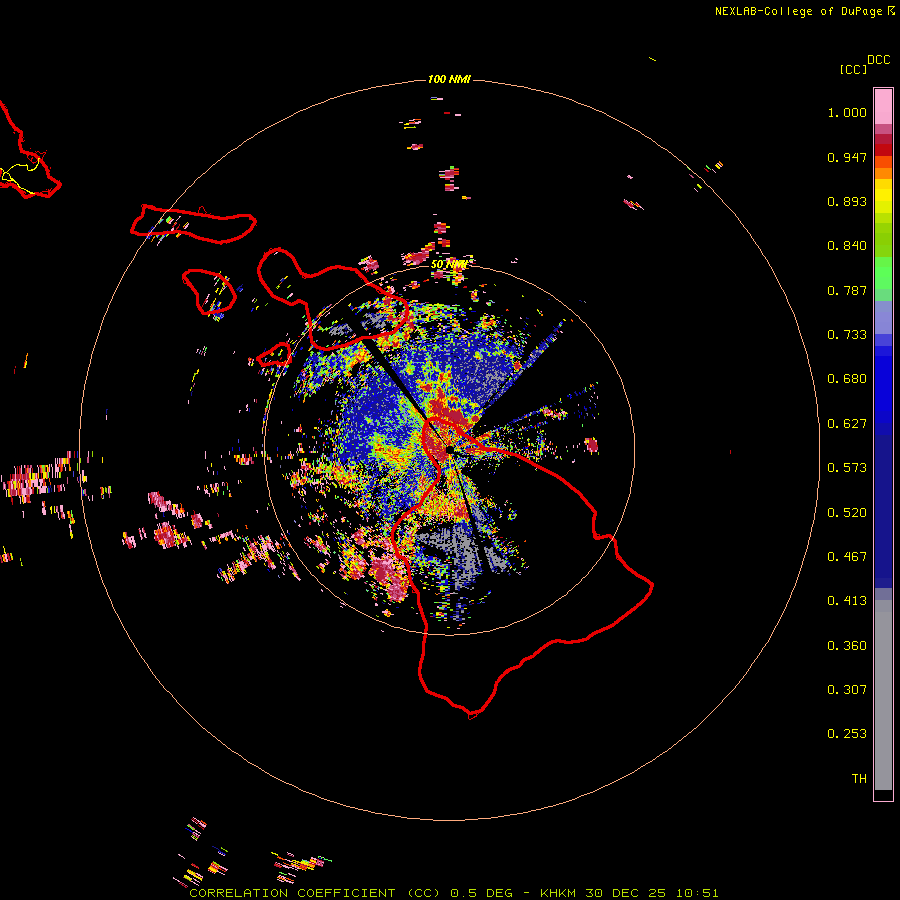Click the 100 NMI range ring label
Screen dimensions: 900x900
449,79
